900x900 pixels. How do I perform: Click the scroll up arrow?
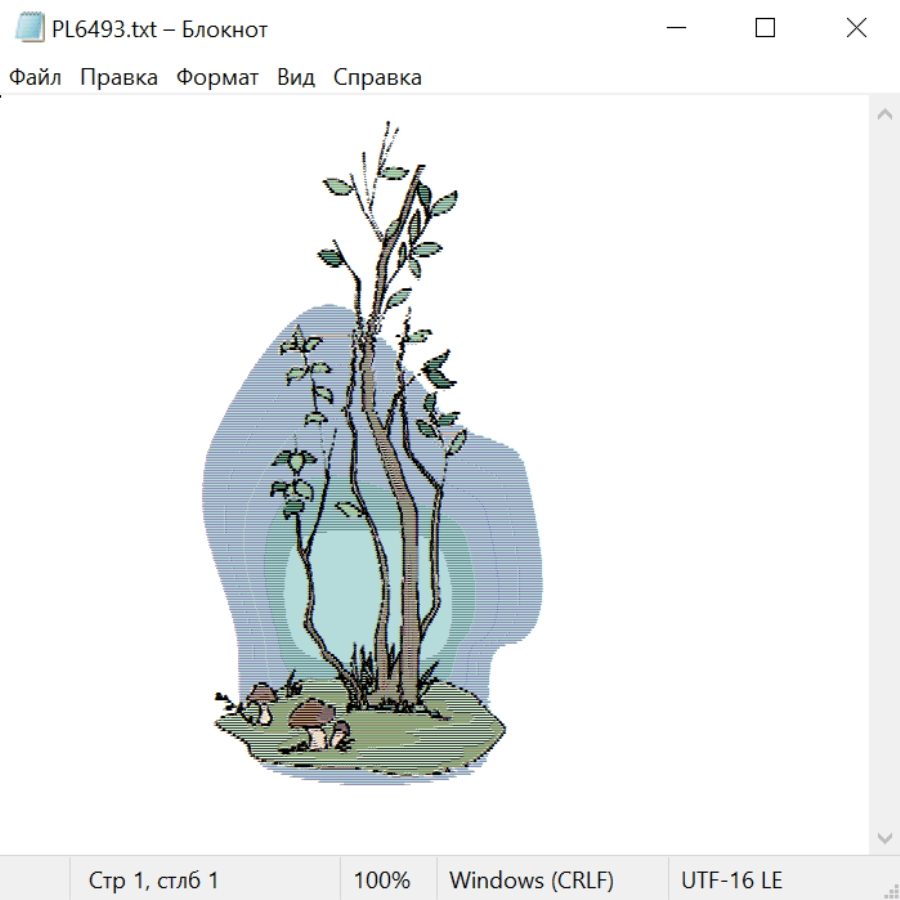click(885, 114)
